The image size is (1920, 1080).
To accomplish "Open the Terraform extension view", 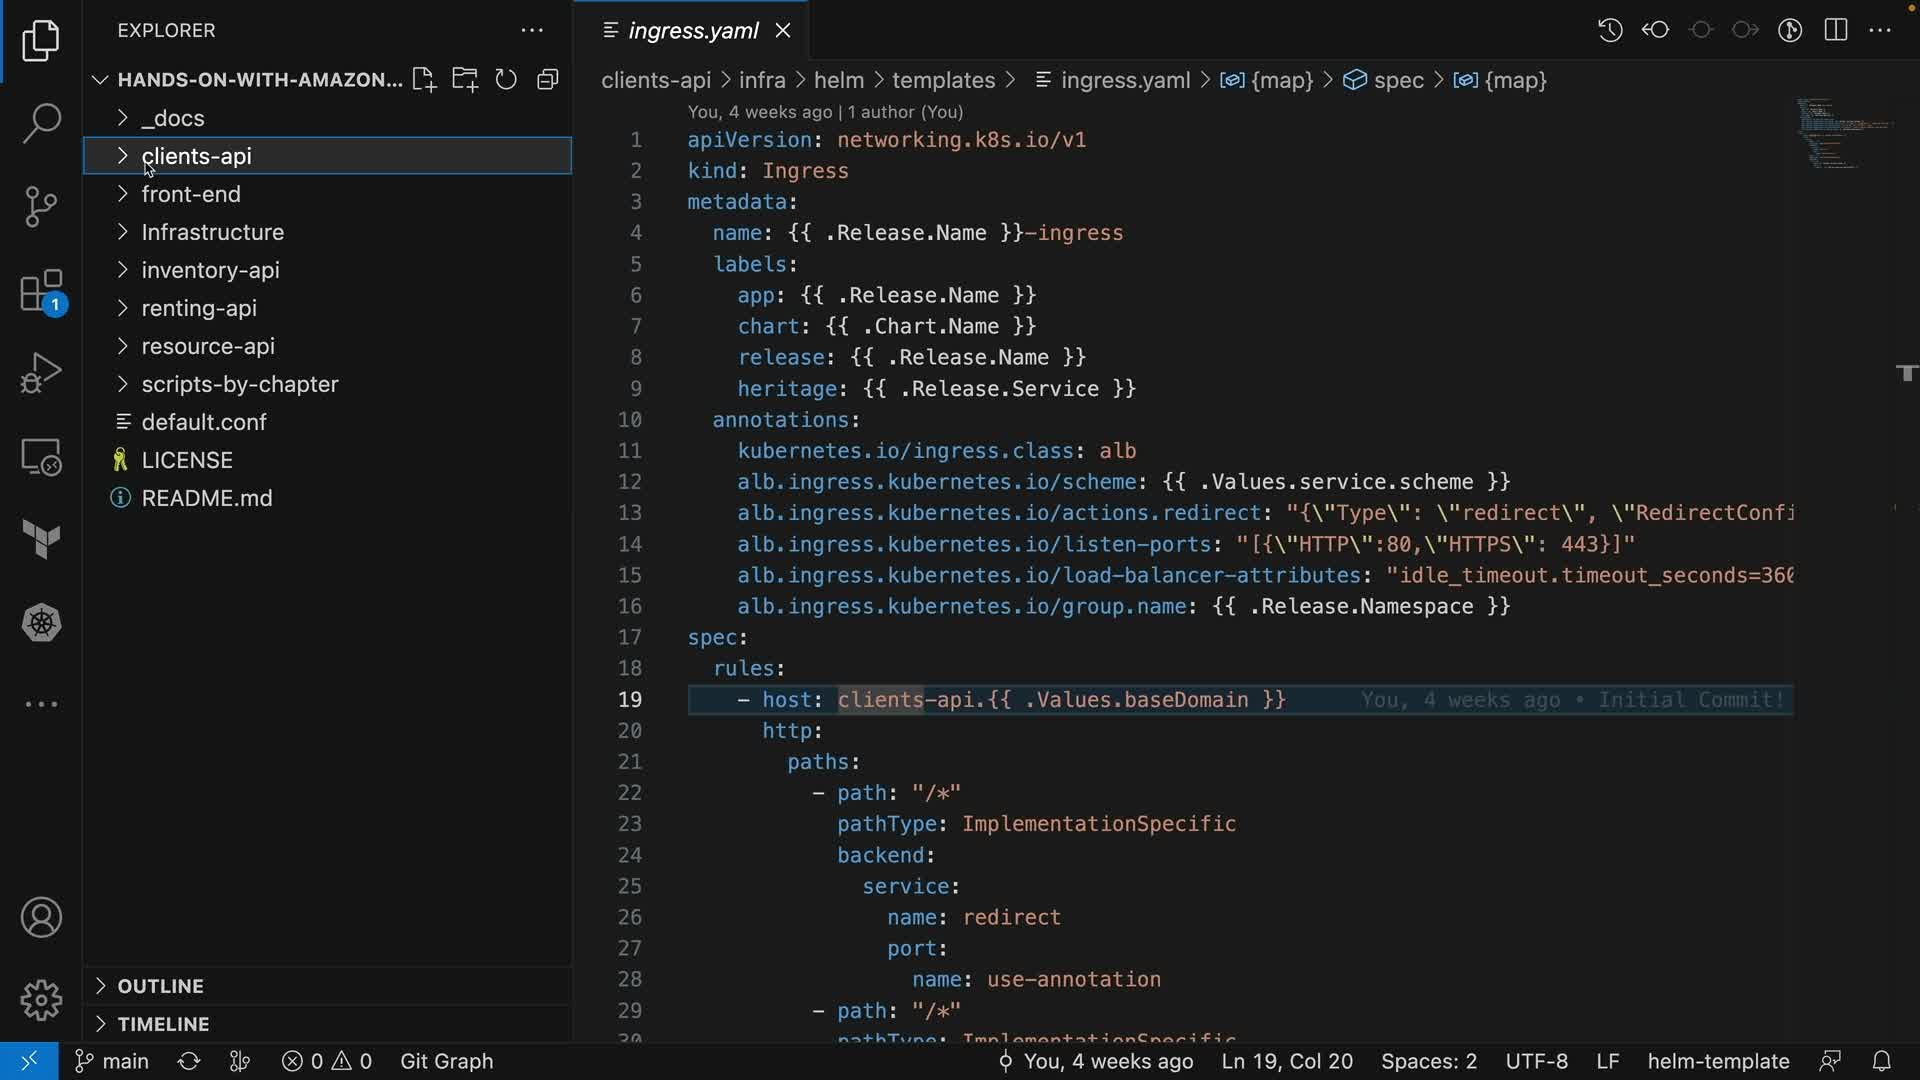I will tap(41, 540).
